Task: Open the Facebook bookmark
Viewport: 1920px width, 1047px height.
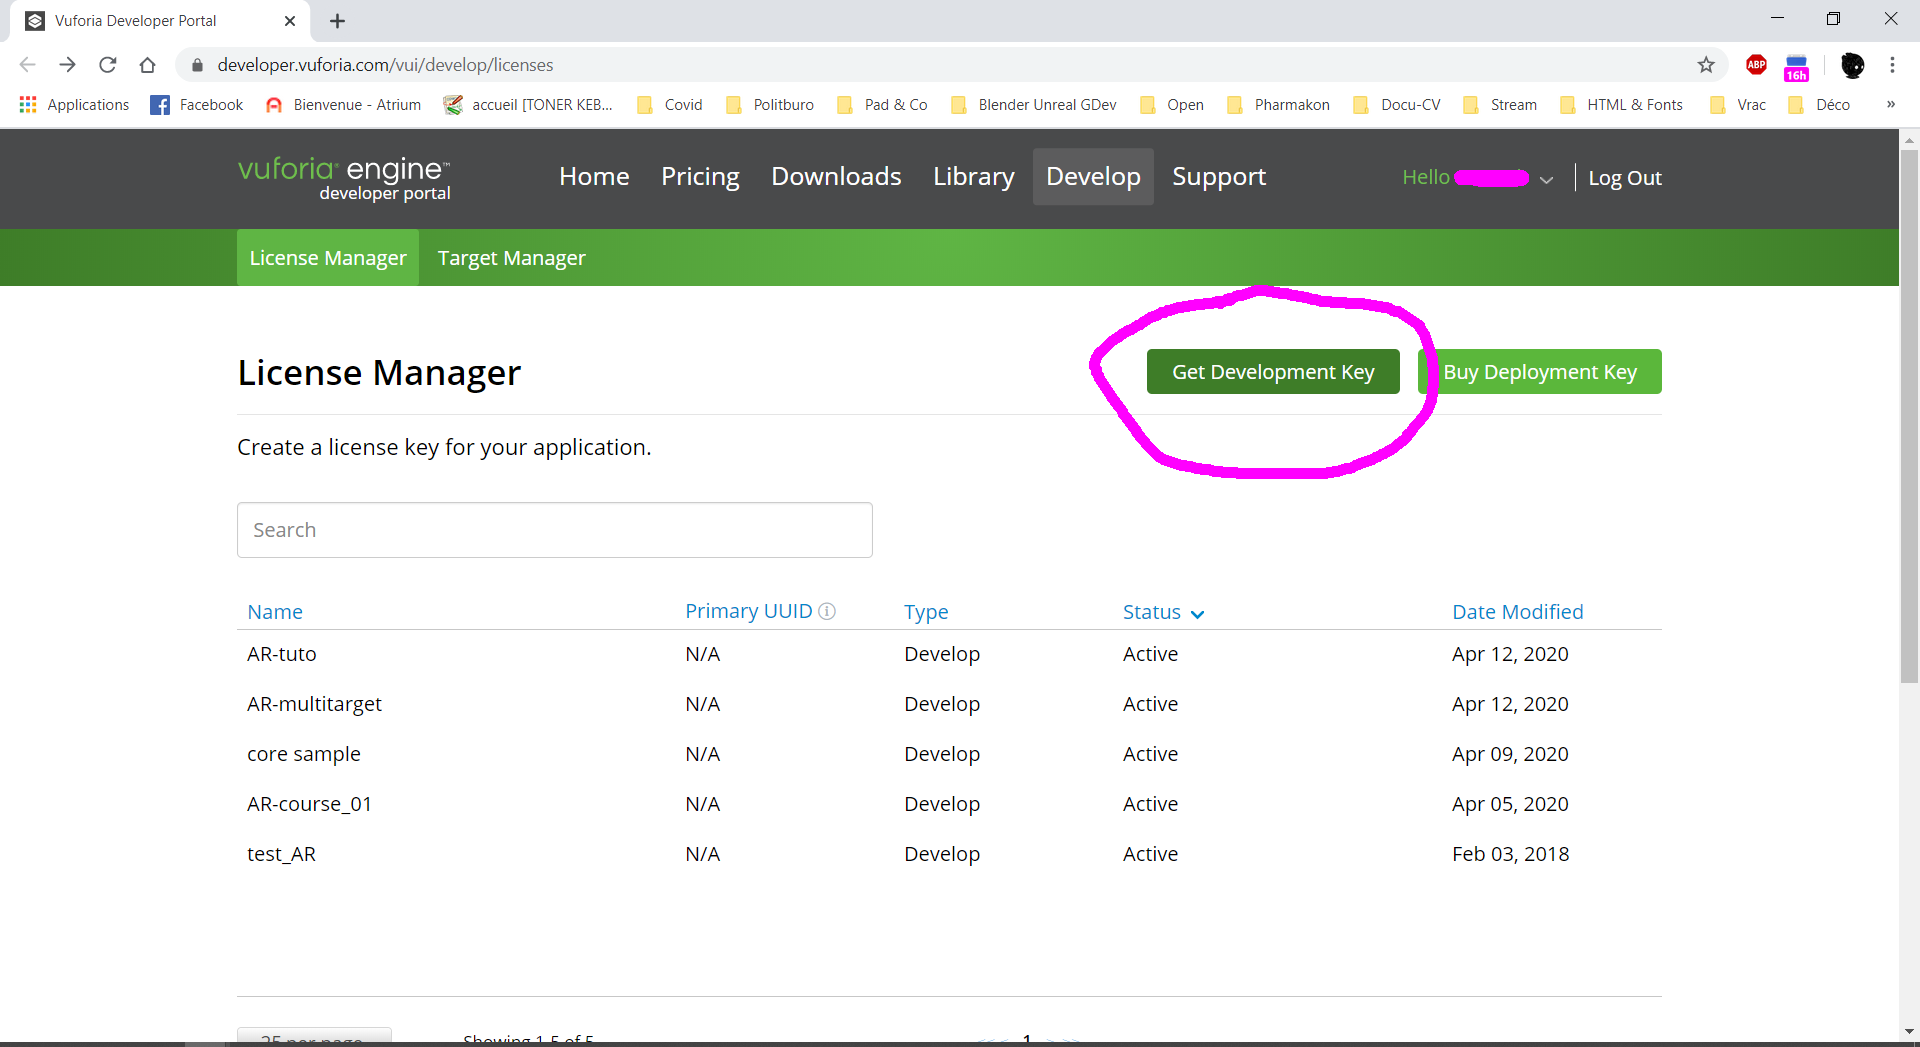Action: click(197, 105)
